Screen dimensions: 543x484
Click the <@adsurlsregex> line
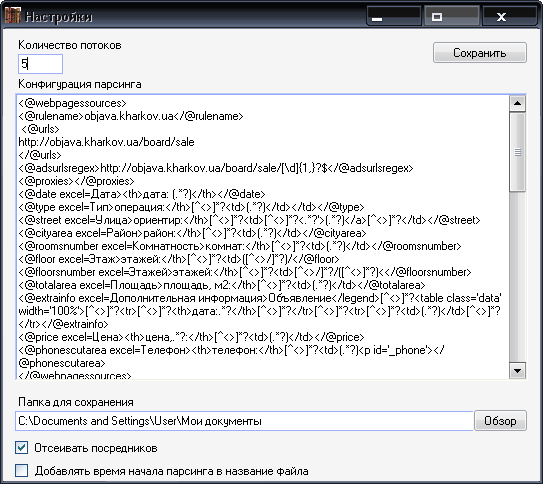216,168
